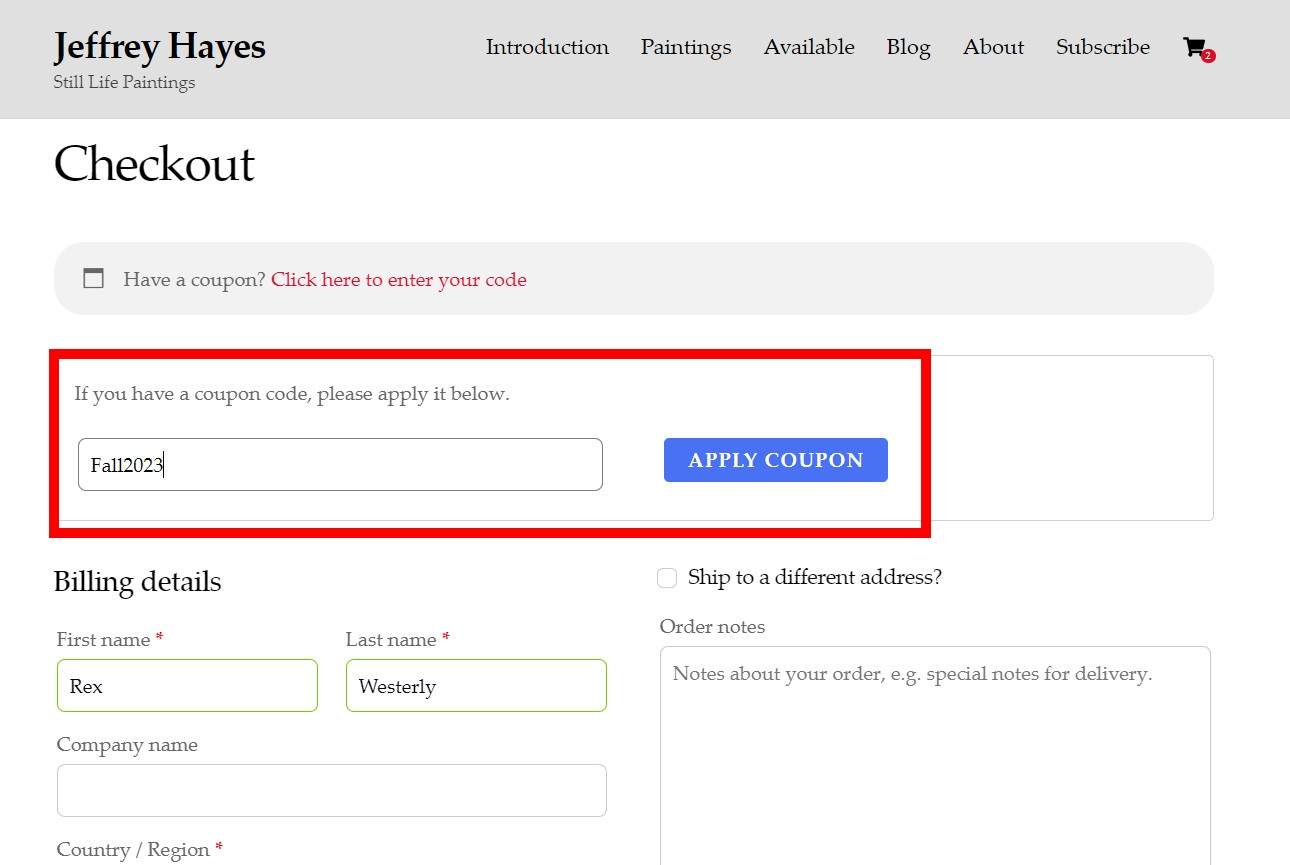This screenshot has height=865, width=1290.
Task: Select the First name field with Rex
Action: click(x=187, y=686)
